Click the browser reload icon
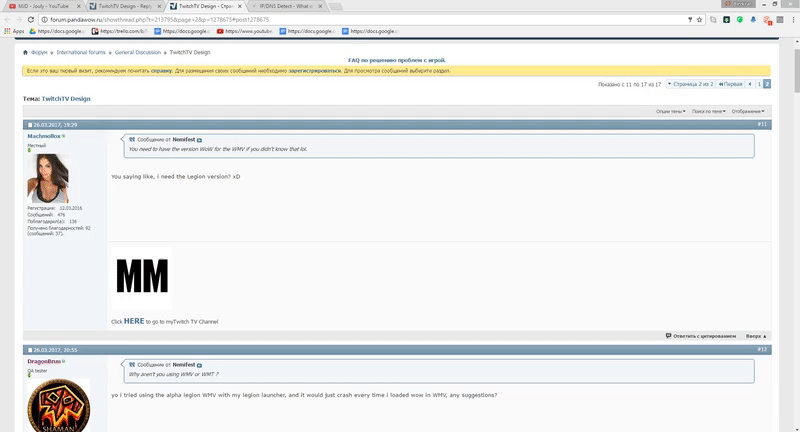Screen dimensions: 800x432 [31, 19]
